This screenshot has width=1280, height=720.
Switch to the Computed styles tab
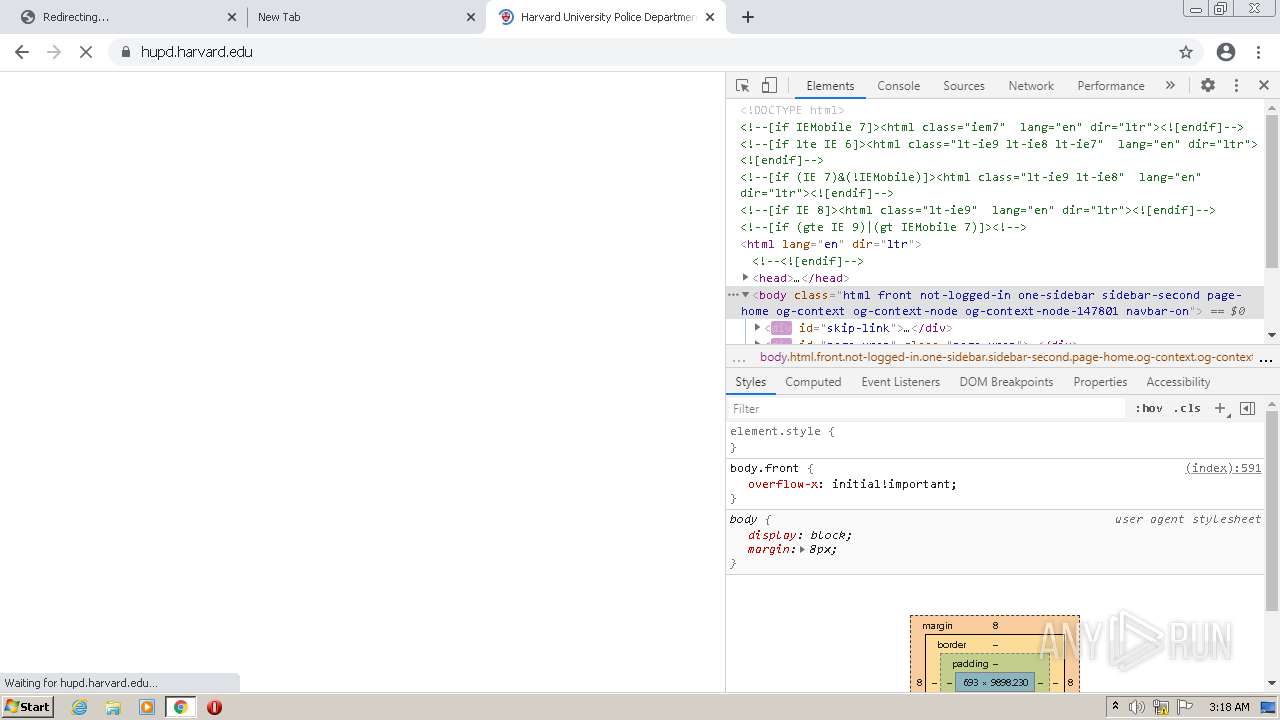click(813, 382)
